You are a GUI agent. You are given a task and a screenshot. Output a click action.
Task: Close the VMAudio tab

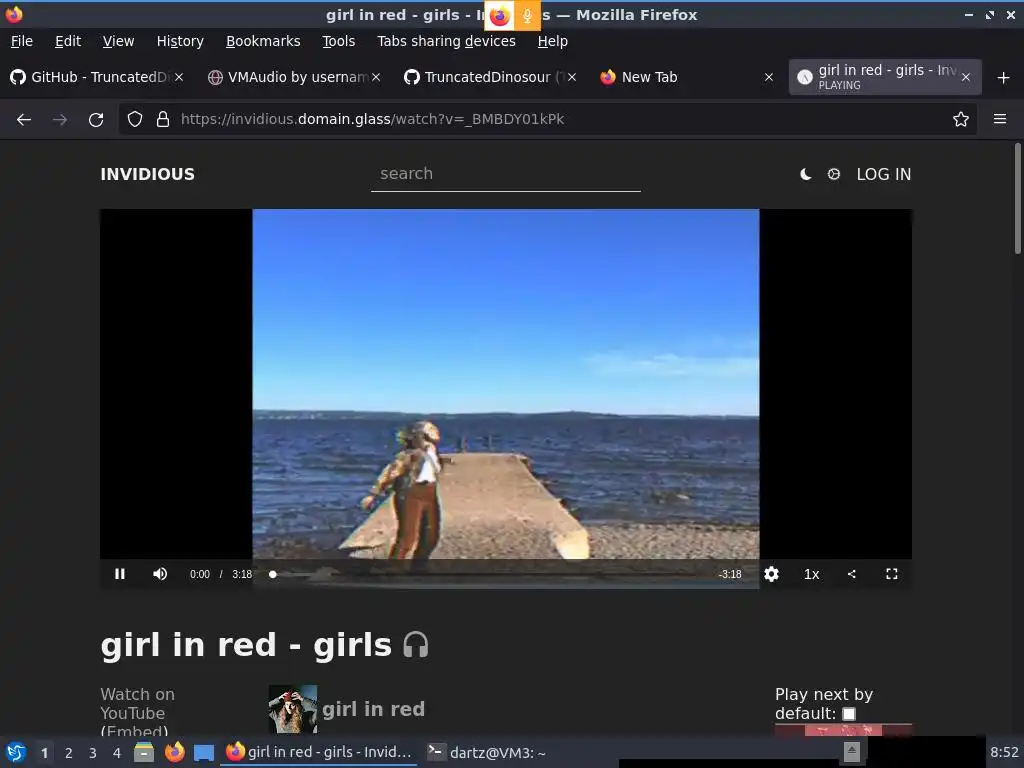tap(376, 77)
